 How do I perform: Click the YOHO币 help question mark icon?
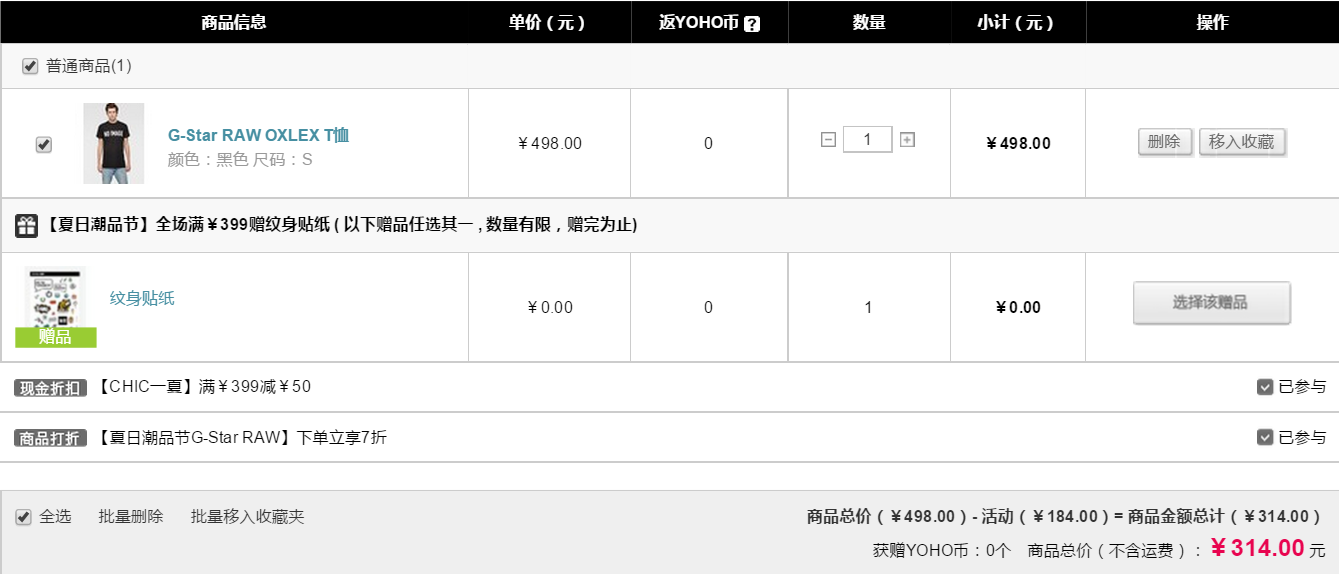pyautogui.click(x=752, y=24)
